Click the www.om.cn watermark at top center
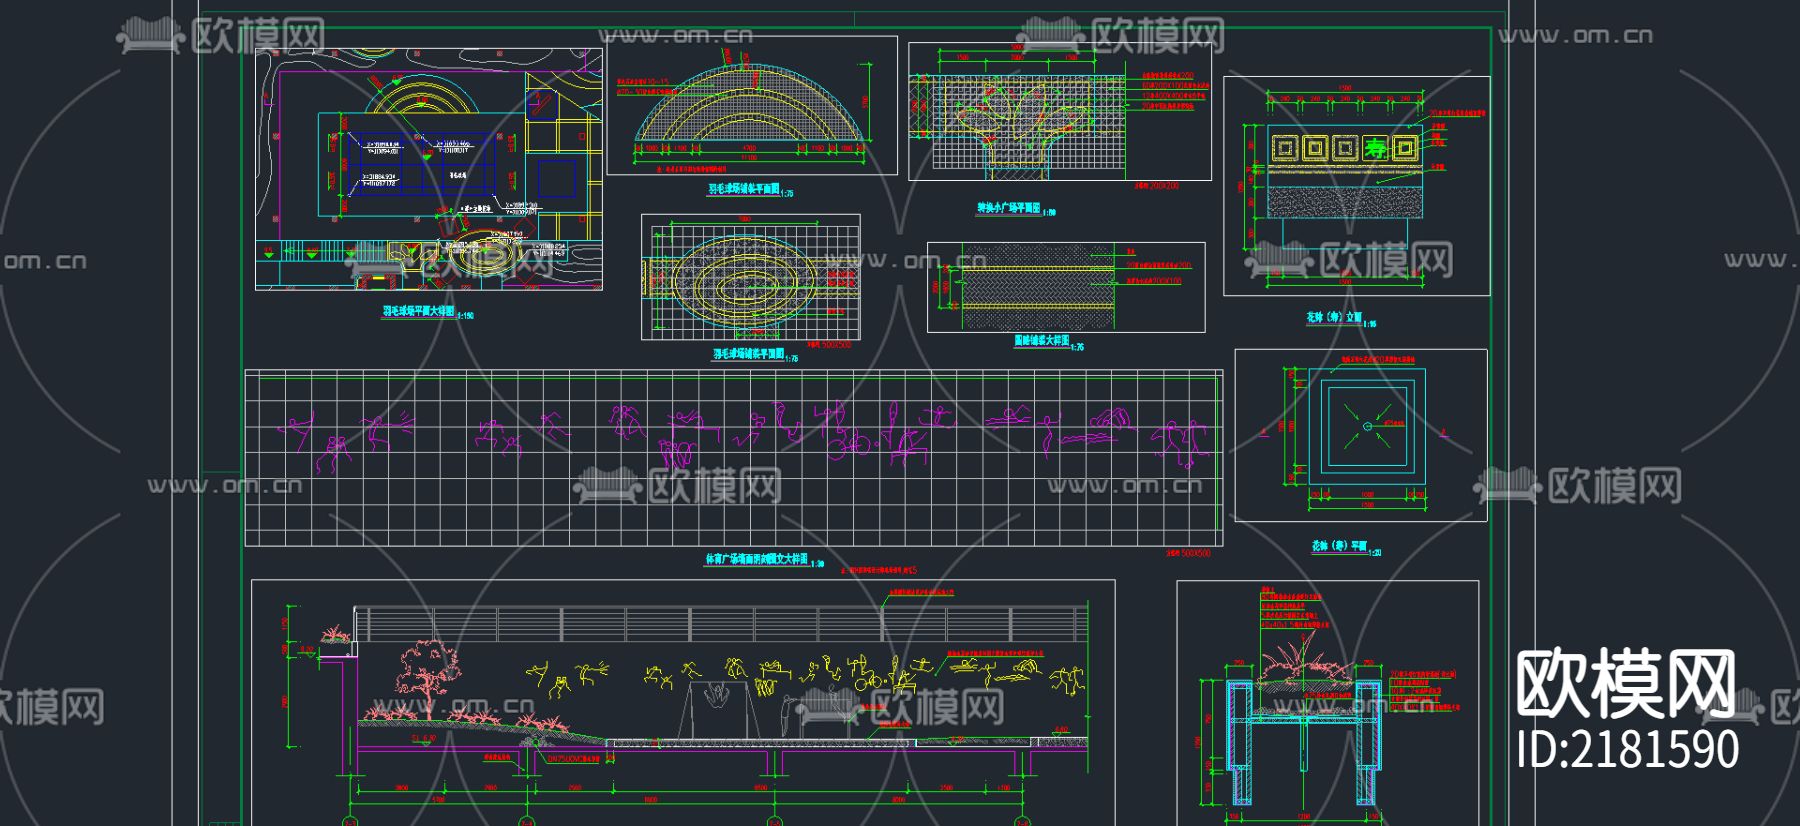 tap(676, 36)
